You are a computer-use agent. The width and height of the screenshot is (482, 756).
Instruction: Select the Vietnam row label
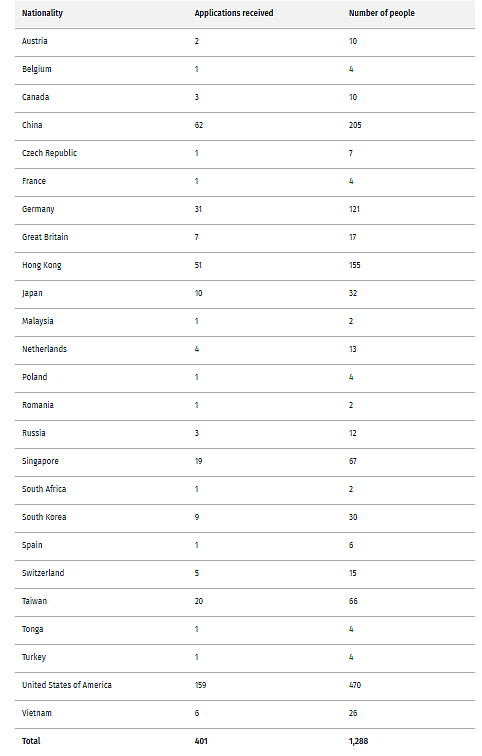(x=37, y=713)
